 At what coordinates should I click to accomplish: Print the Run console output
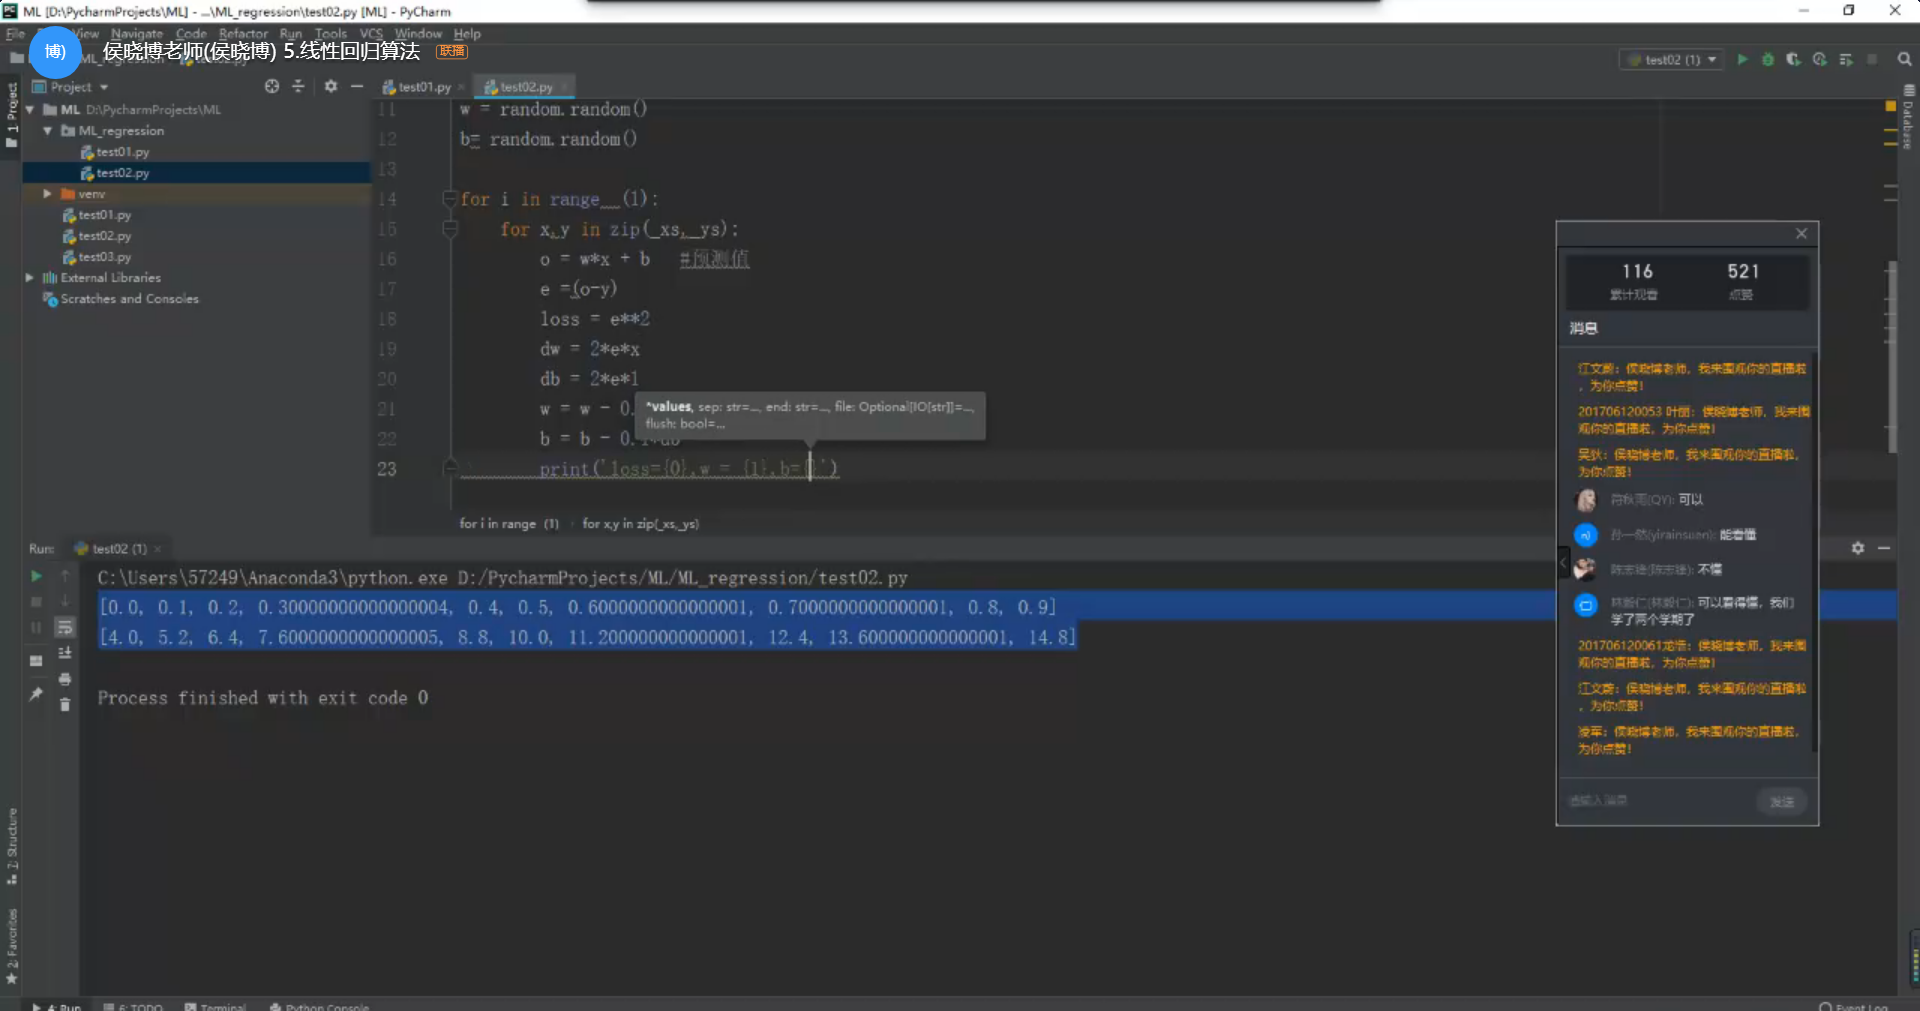pyautogui.click(x=65, y=679)
